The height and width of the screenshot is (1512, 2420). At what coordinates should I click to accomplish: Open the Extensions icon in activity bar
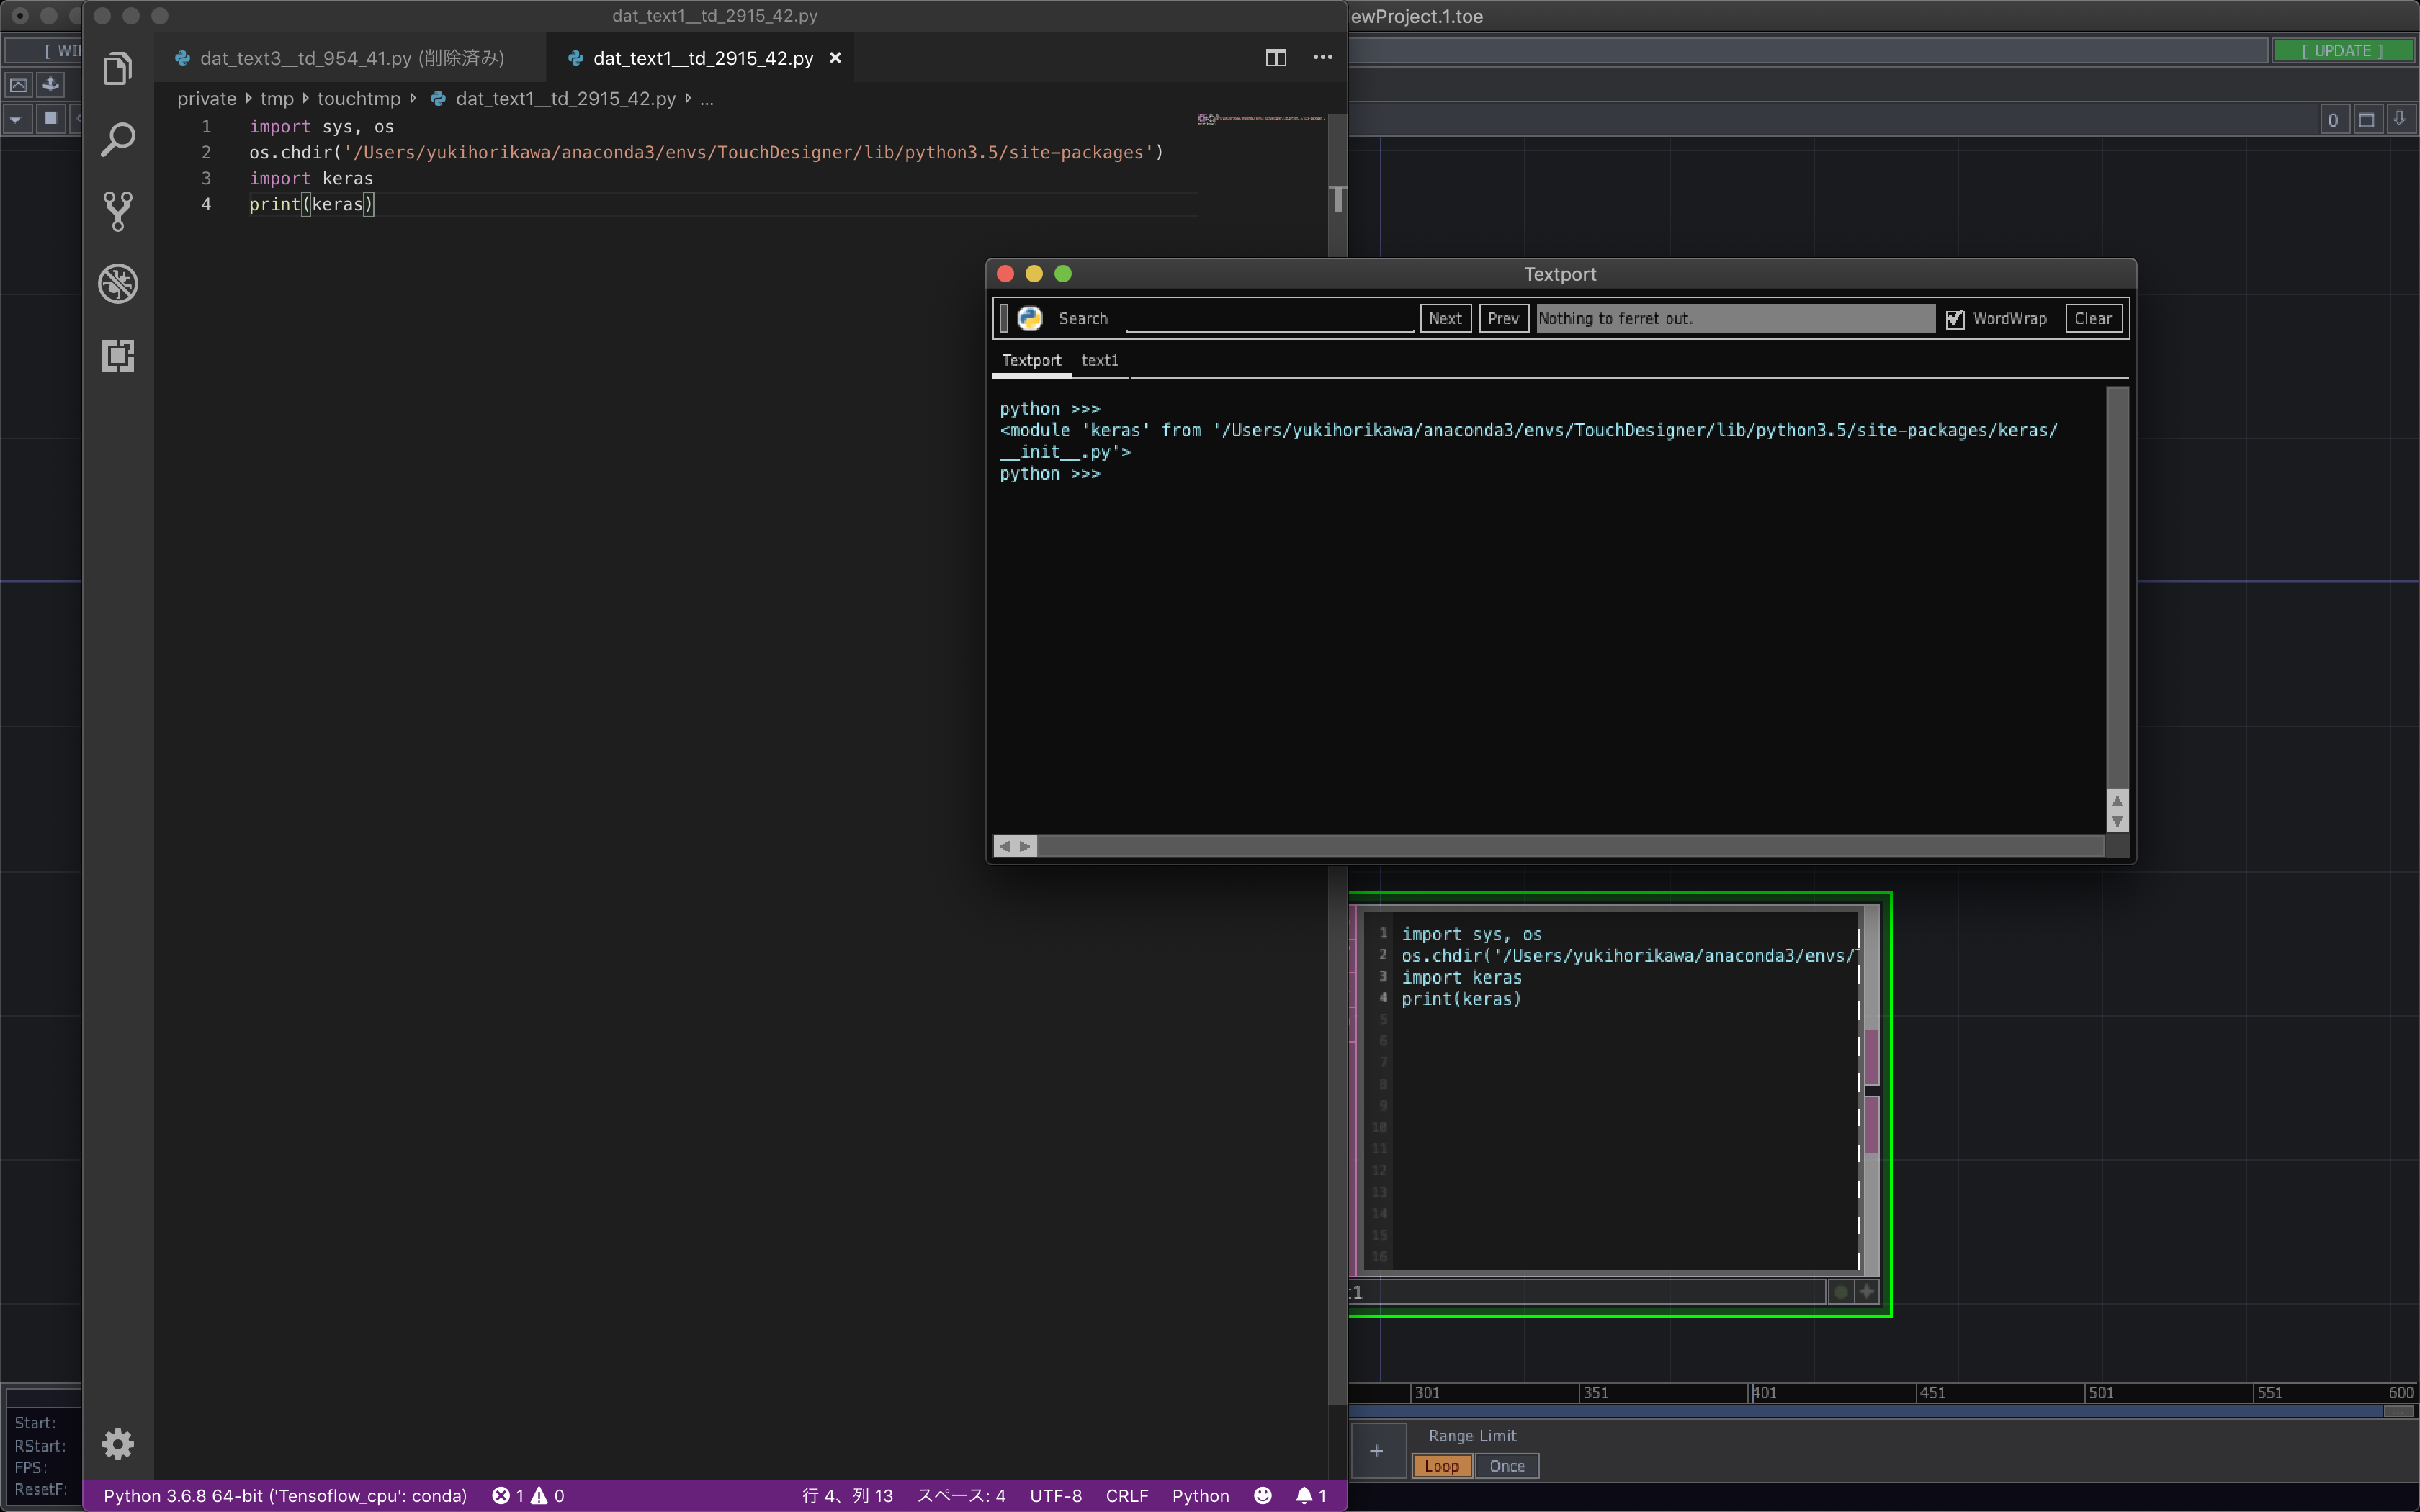[118, 356]
